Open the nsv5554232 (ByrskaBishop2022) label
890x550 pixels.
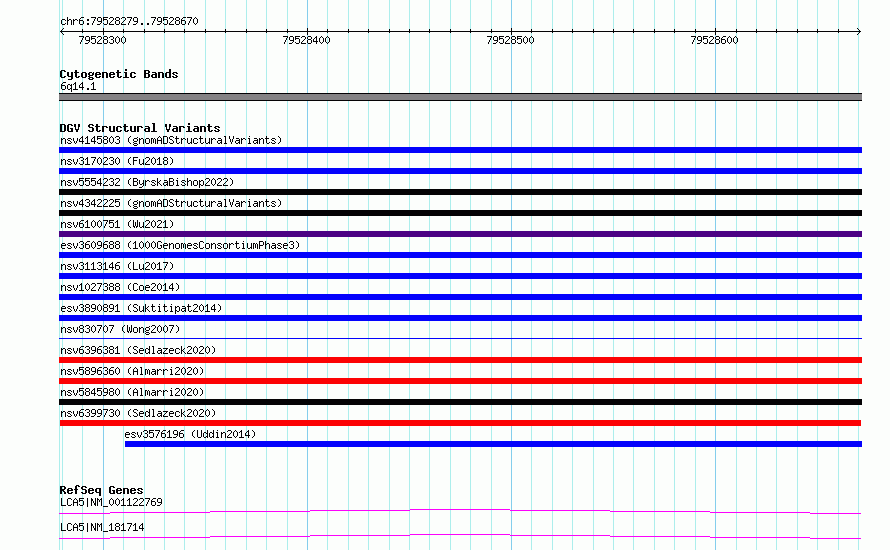point(147,182)
